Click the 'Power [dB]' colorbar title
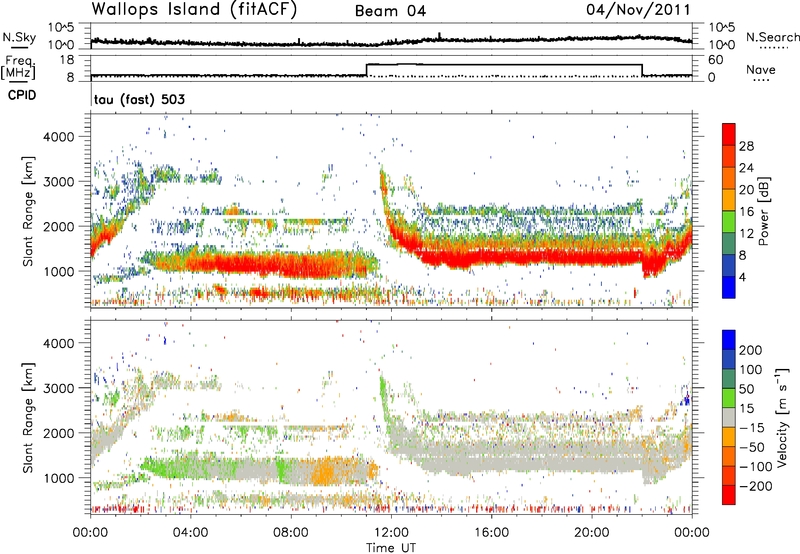The width and height of the screenshot is (800, 554). click(x=764, y=211)
